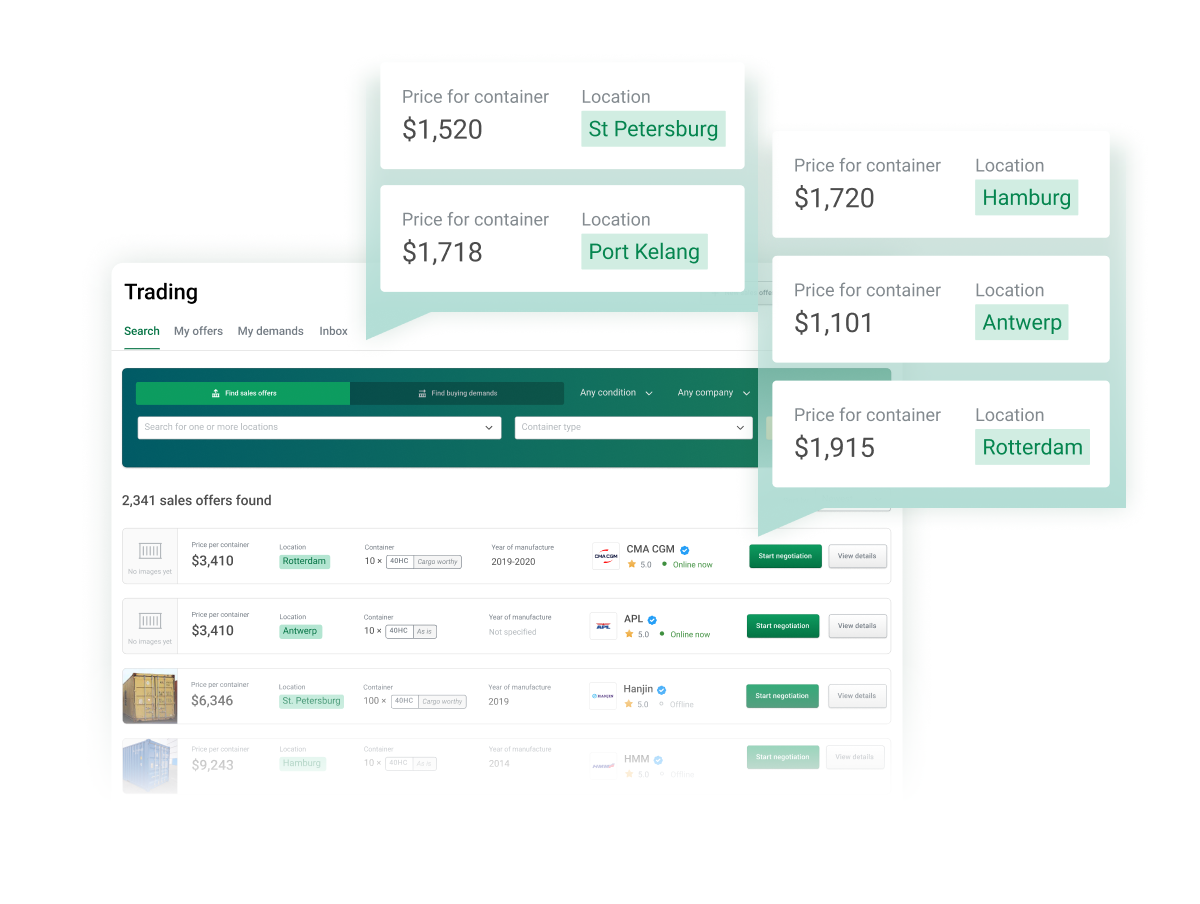This screenshot has height=904, width=1200.
Task: View details of Hanjin offer
Action: 857,696
